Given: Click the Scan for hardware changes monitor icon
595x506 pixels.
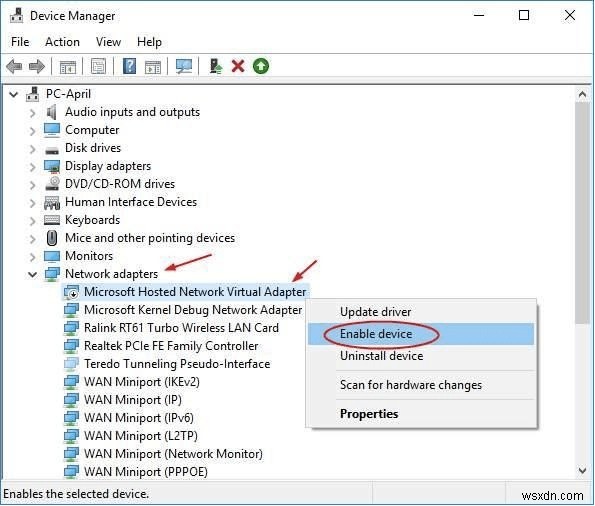Looking at the screenshot, I should click(x=184, y=66).
